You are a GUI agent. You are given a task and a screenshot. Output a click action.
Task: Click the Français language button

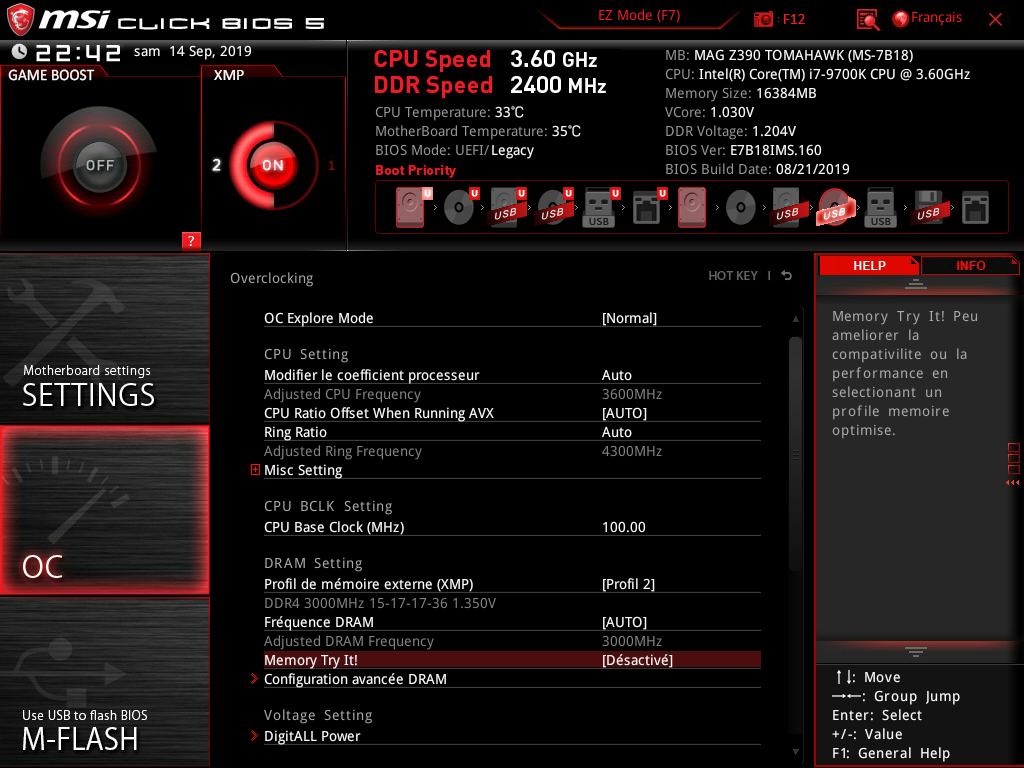(x=936, y=18)
